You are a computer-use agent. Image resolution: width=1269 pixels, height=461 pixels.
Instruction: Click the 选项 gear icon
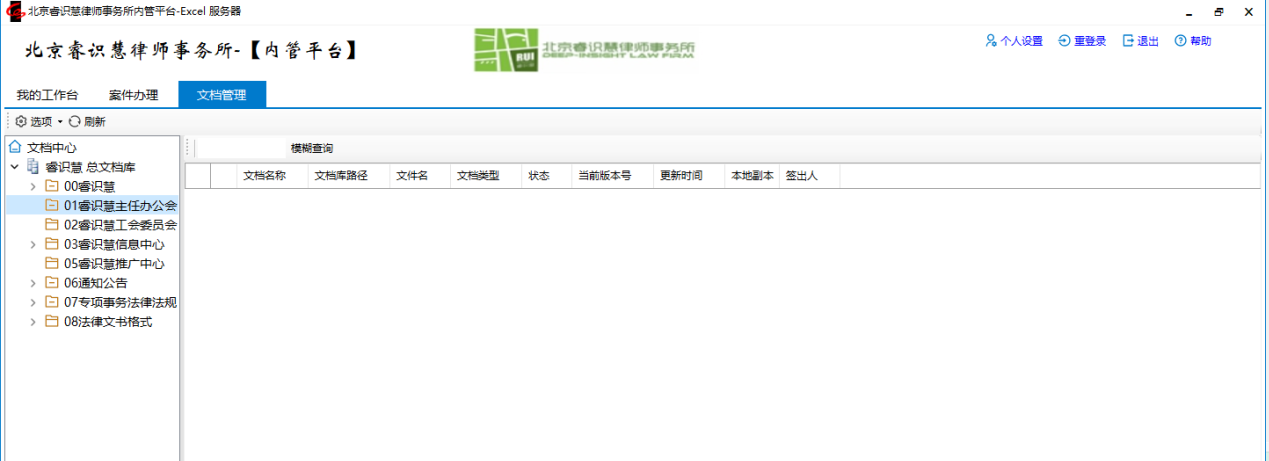tap(21, 122)
